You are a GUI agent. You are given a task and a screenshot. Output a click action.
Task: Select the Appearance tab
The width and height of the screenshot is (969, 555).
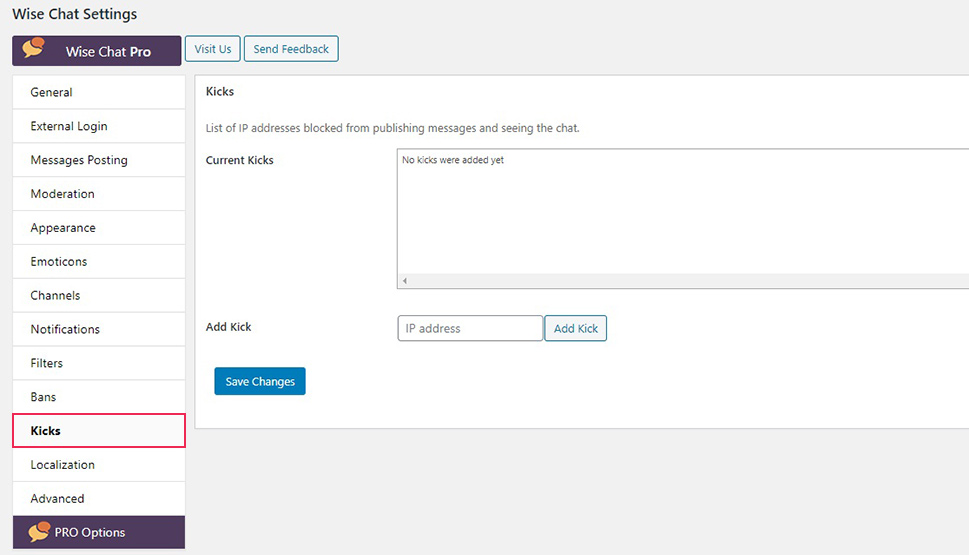coord(99,228)
